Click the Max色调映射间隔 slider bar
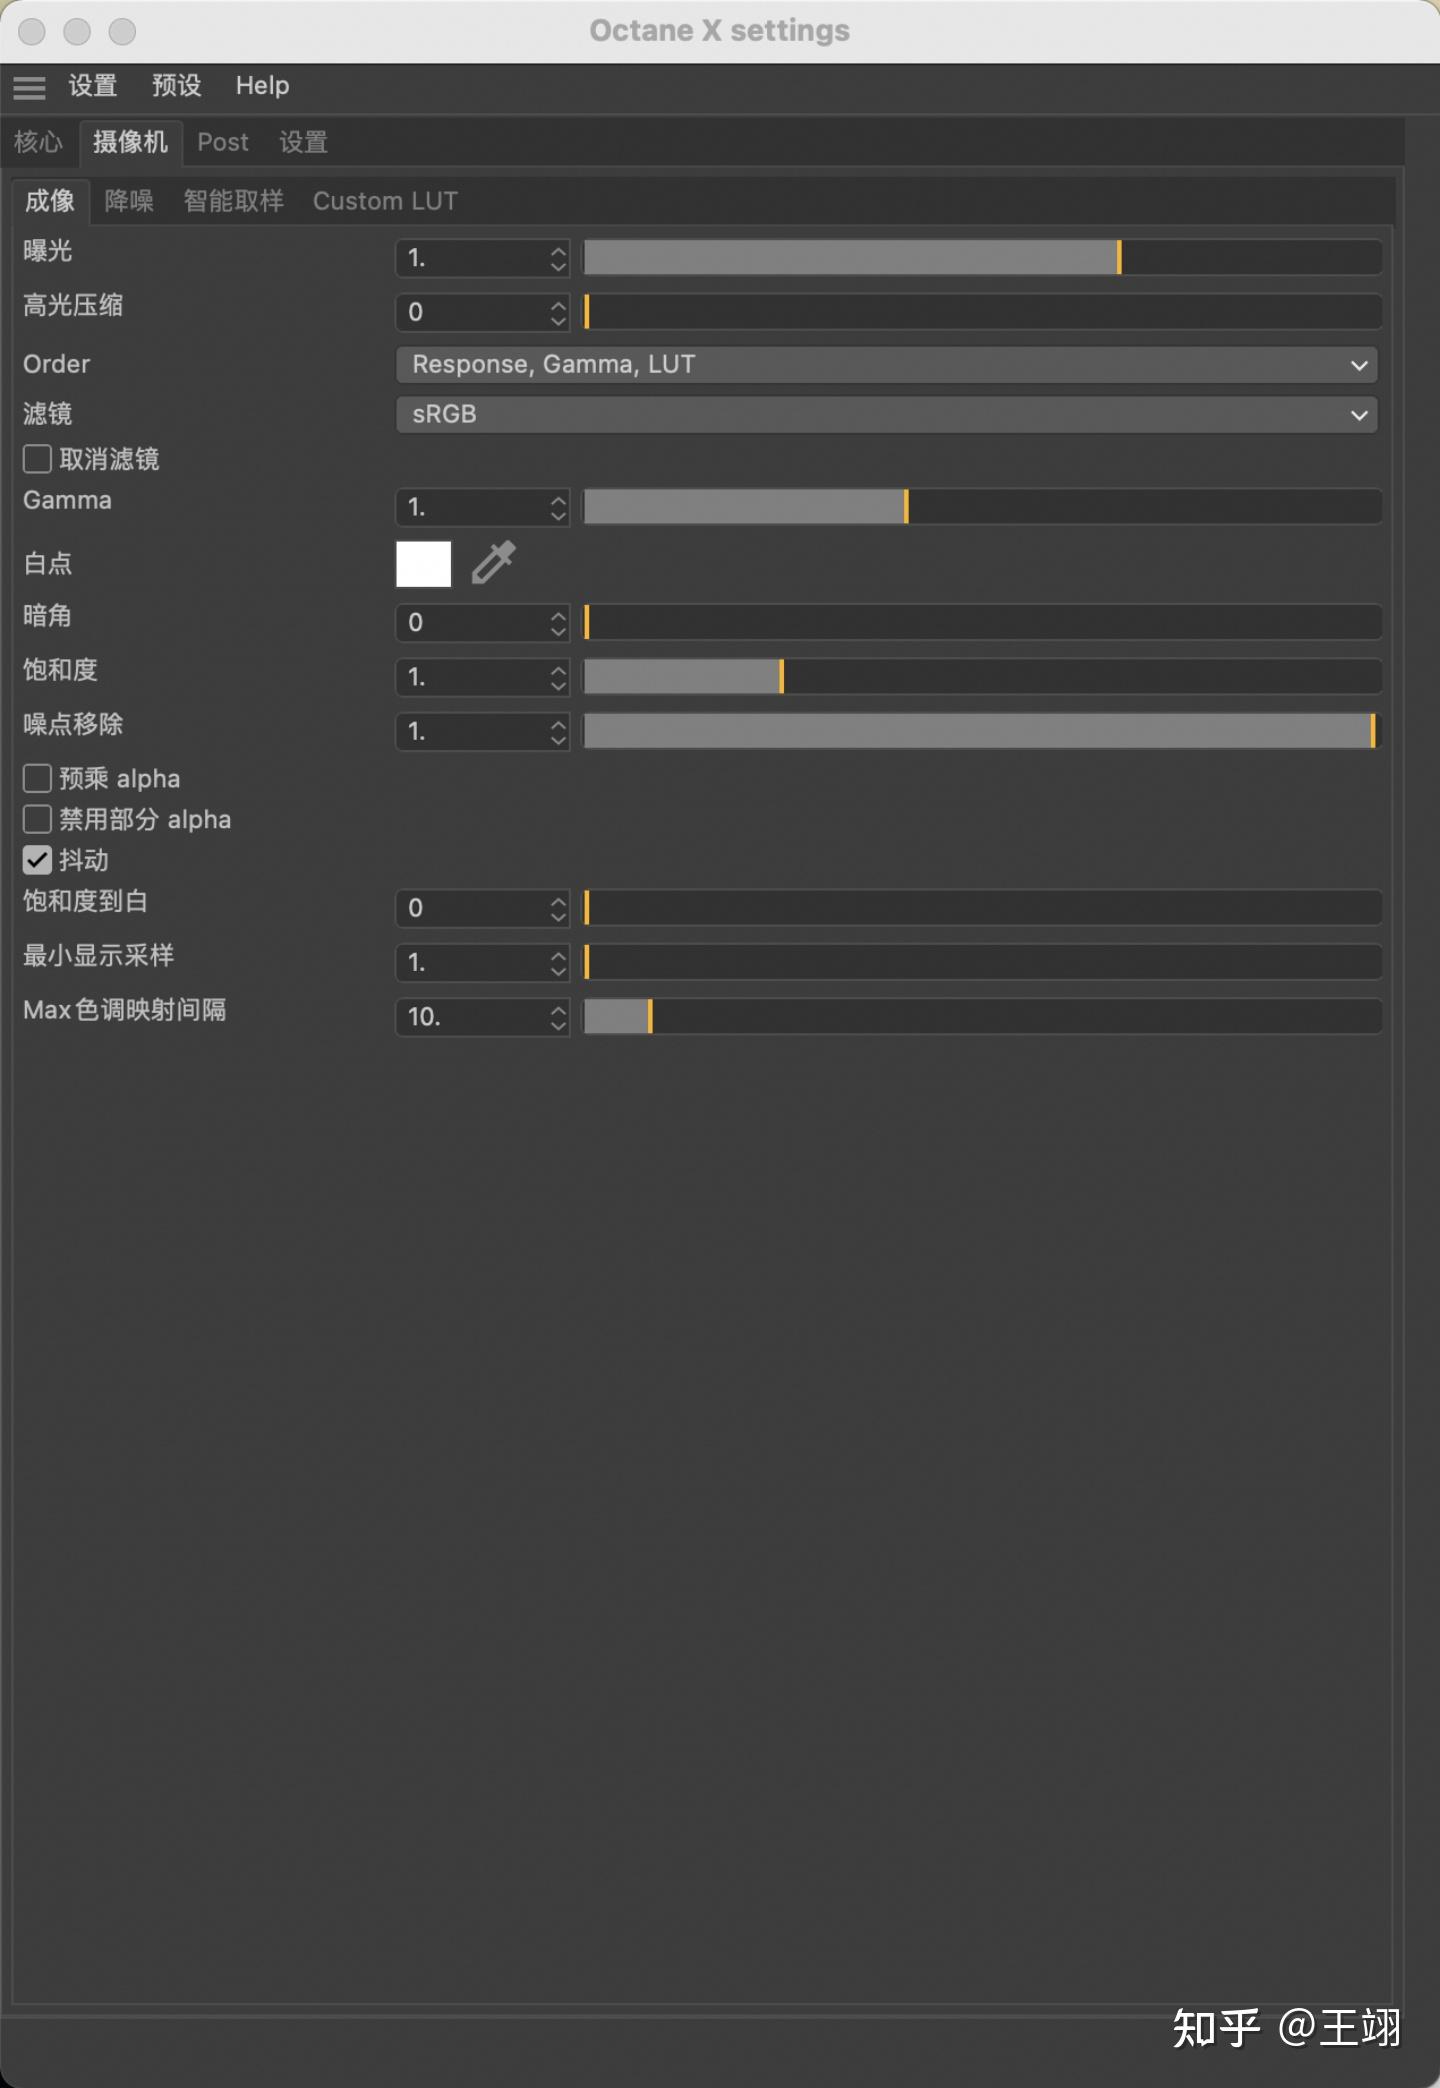 pos(982,1017)
